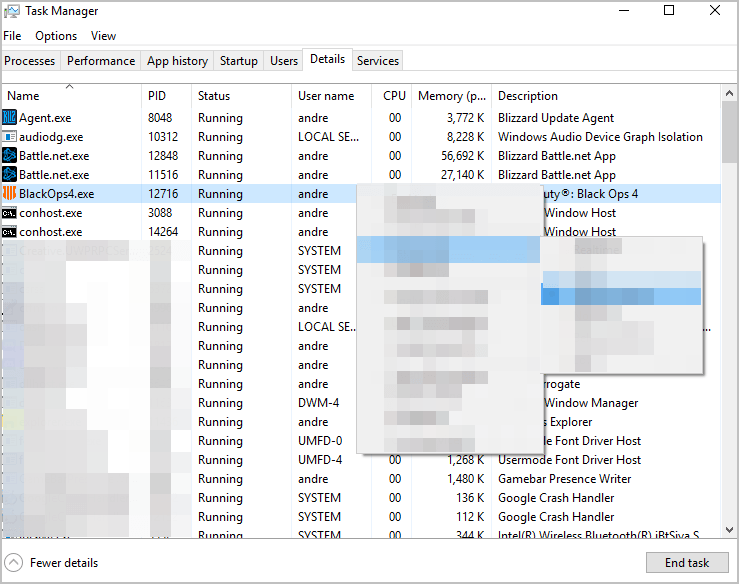The width and height of the screenshot is (739, 584).
Task: Click memory value 3,772 K
Action: point(466,118)
